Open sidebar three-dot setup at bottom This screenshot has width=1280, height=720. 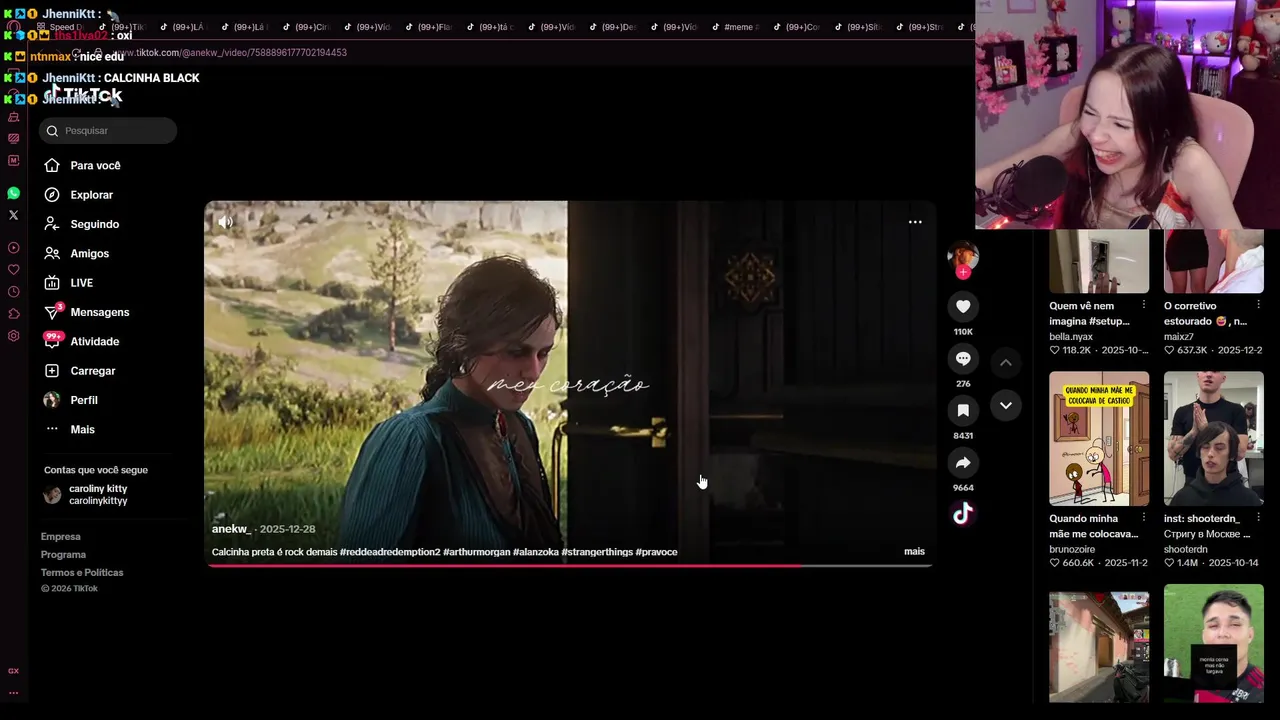pos(13,692)
